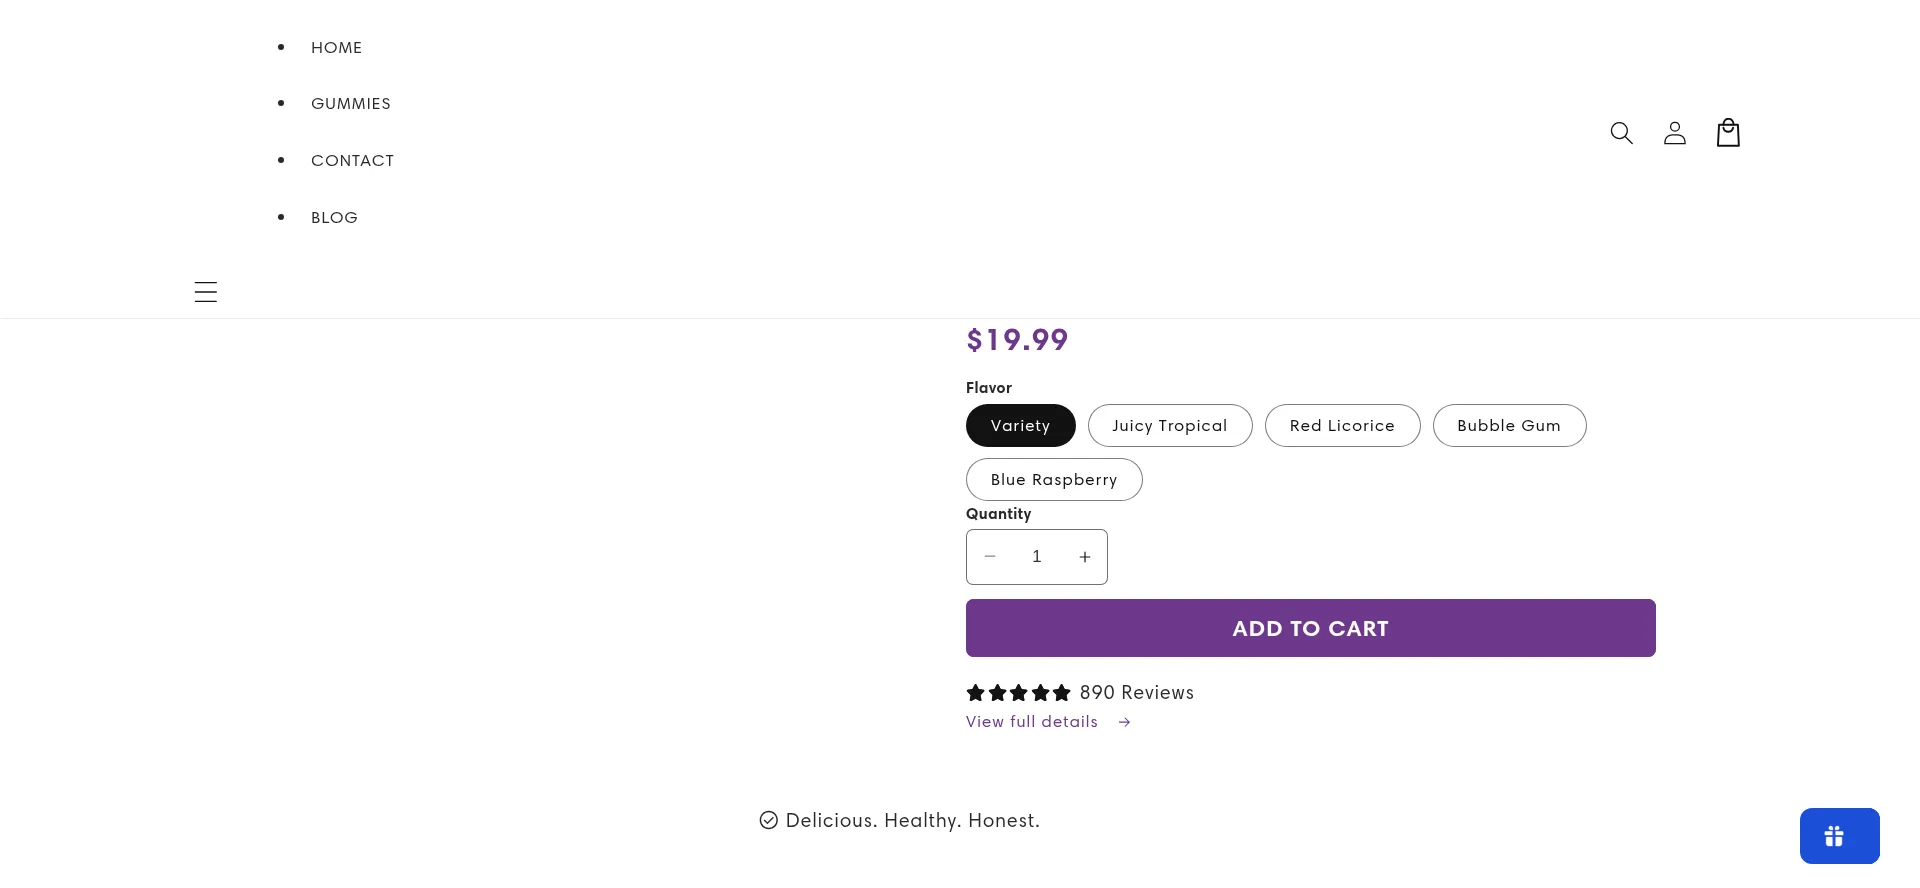Click the ADD TO CART button
Image resolution: width=1920 pixels, height=888 pixels.
[1310, 628]
